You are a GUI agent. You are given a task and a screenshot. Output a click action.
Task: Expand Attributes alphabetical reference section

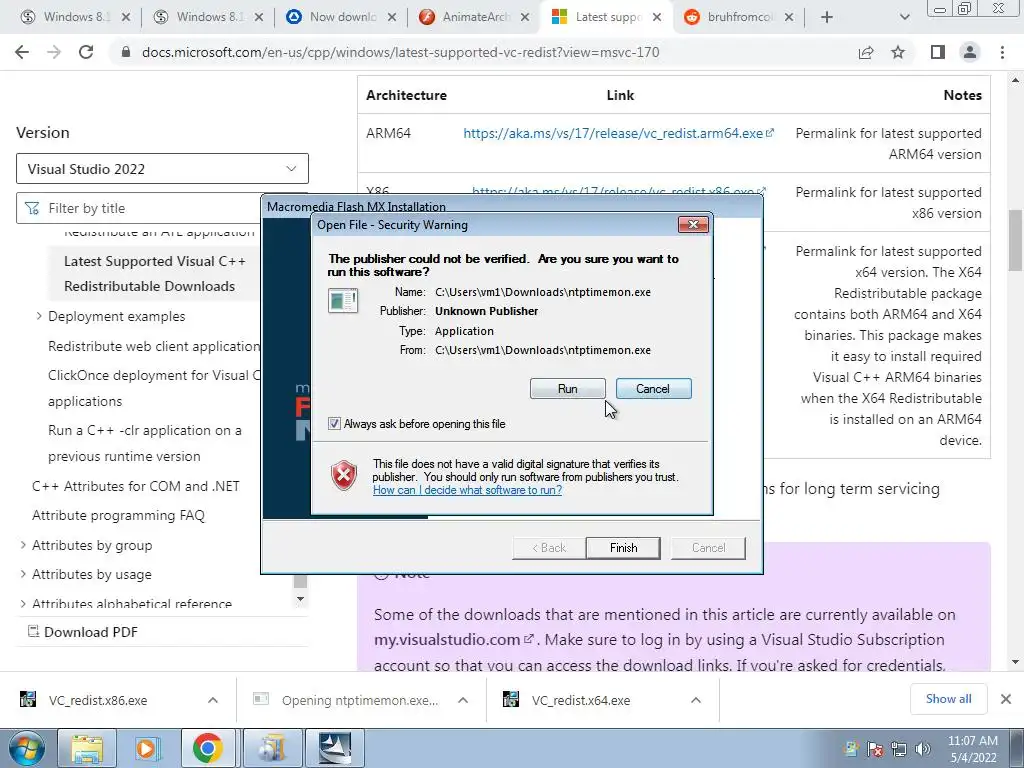(x=23, y=603)
